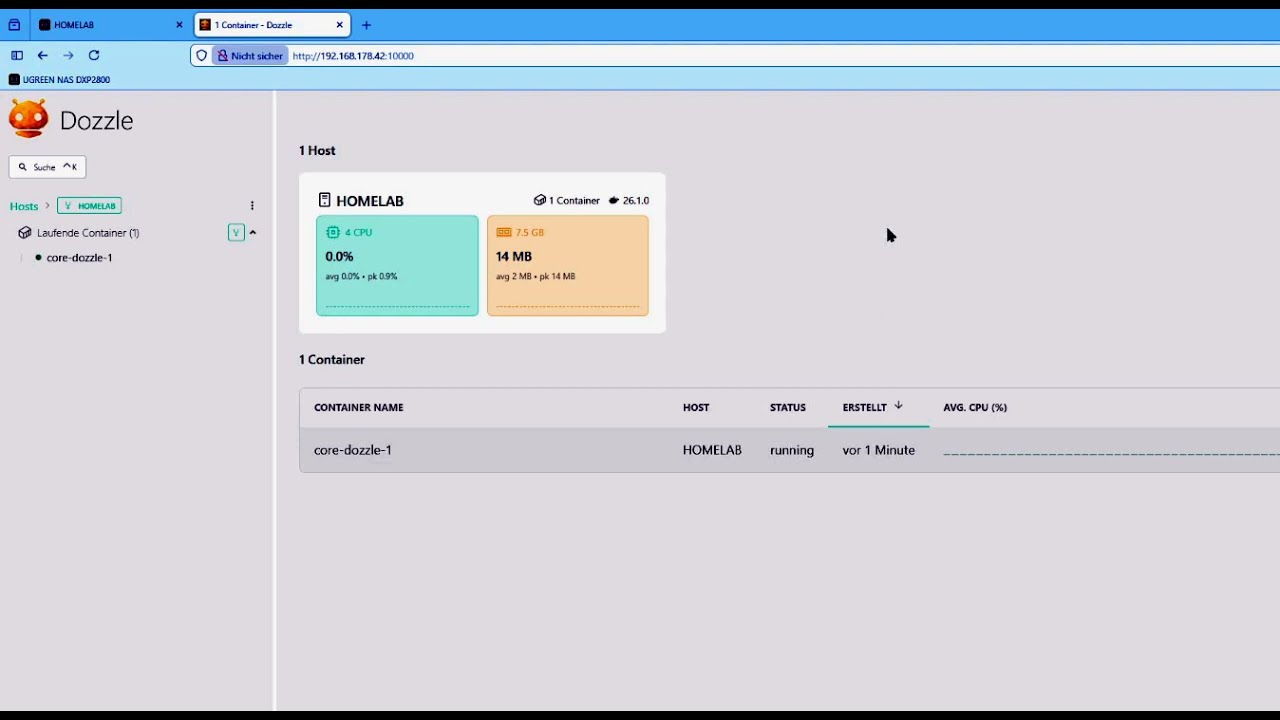The image size is (1280, 720).
Task: Click the '1 Host' heading
Action: coord(317,151)
